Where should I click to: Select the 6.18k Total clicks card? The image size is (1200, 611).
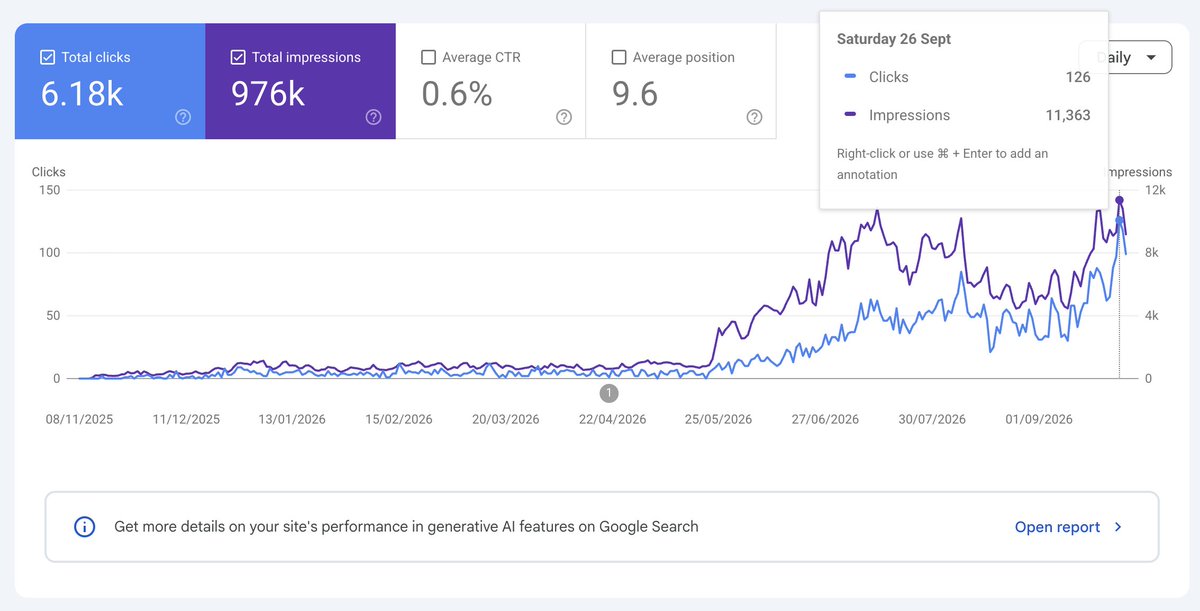(110, 81)
